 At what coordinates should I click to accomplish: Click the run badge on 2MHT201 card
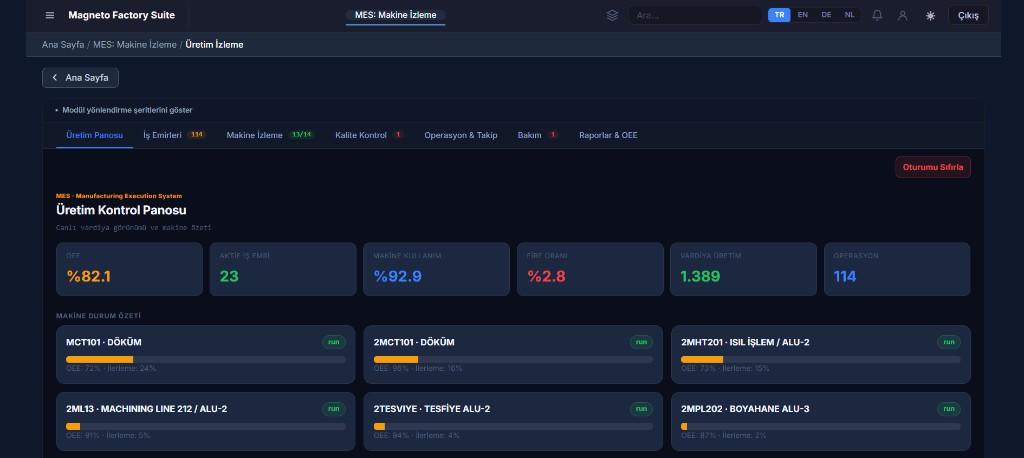[948, 342]
